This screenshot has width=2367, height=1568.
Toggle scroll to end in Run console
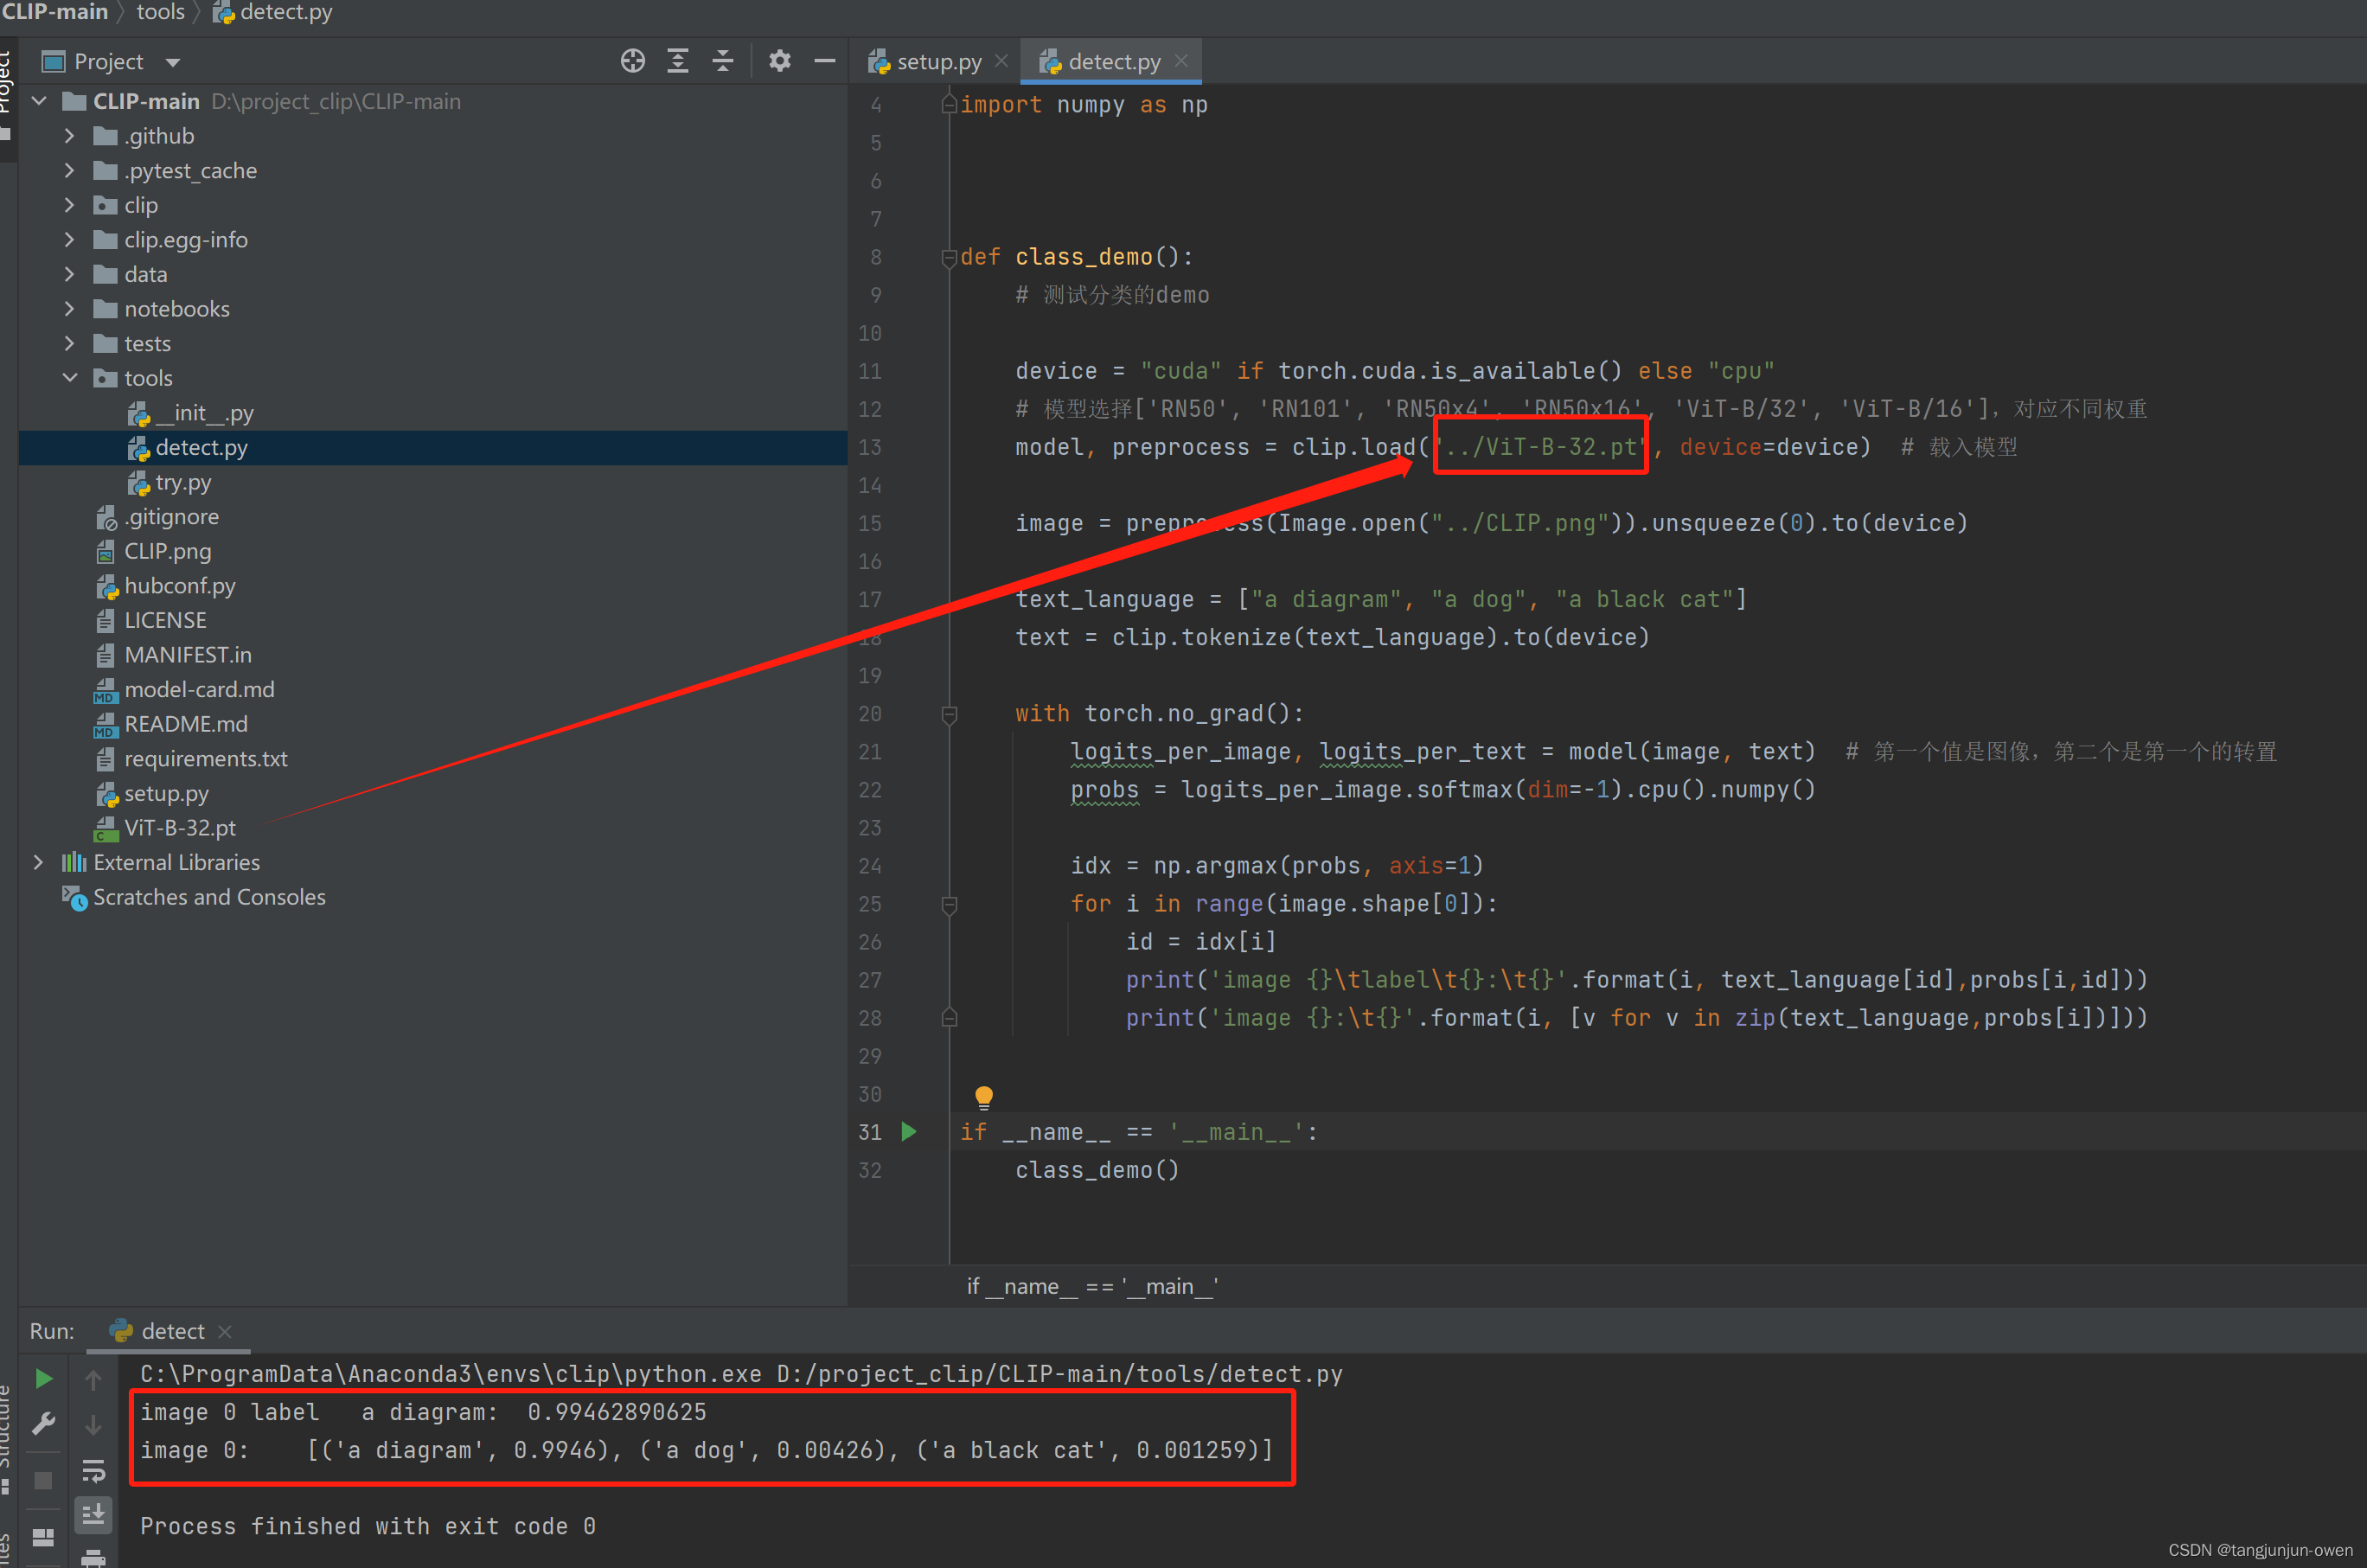[93, 1514]
